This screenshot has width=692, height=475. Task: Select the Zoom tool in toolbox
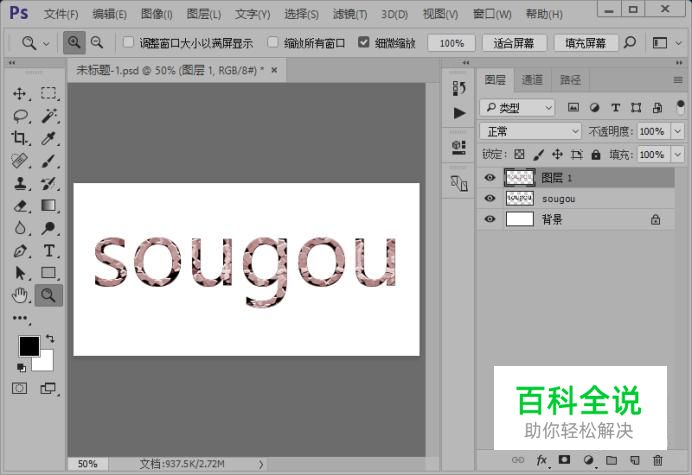coord(49,295)
